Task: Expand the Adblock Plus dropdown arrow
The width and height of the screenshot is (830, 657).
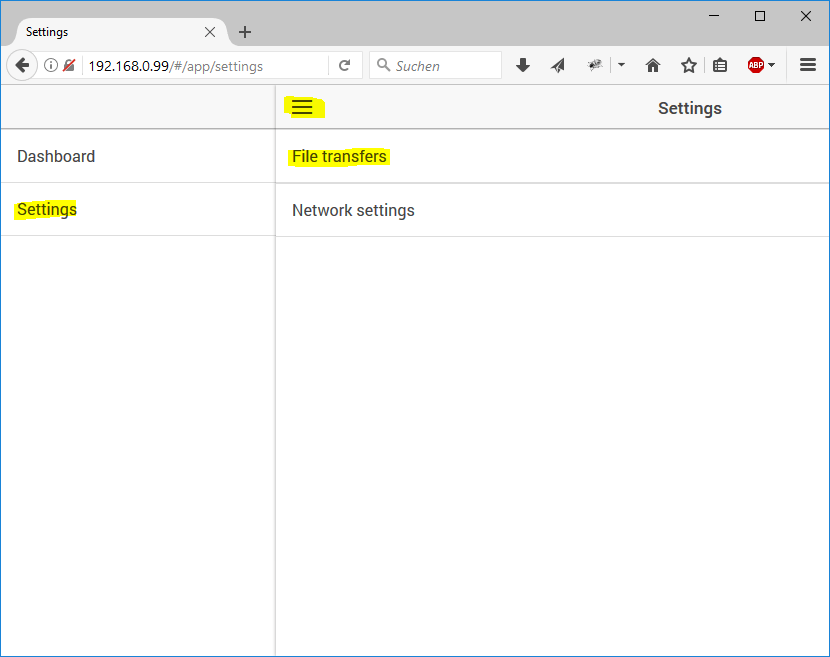Action: [772, 66]
